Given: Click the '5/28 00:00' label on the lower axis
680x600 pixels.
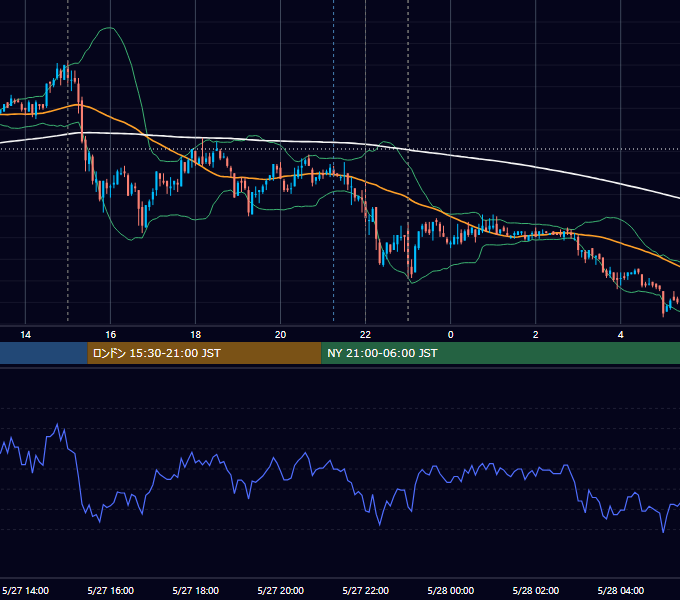Looking at the screenshot, I should tap(451, 590).
